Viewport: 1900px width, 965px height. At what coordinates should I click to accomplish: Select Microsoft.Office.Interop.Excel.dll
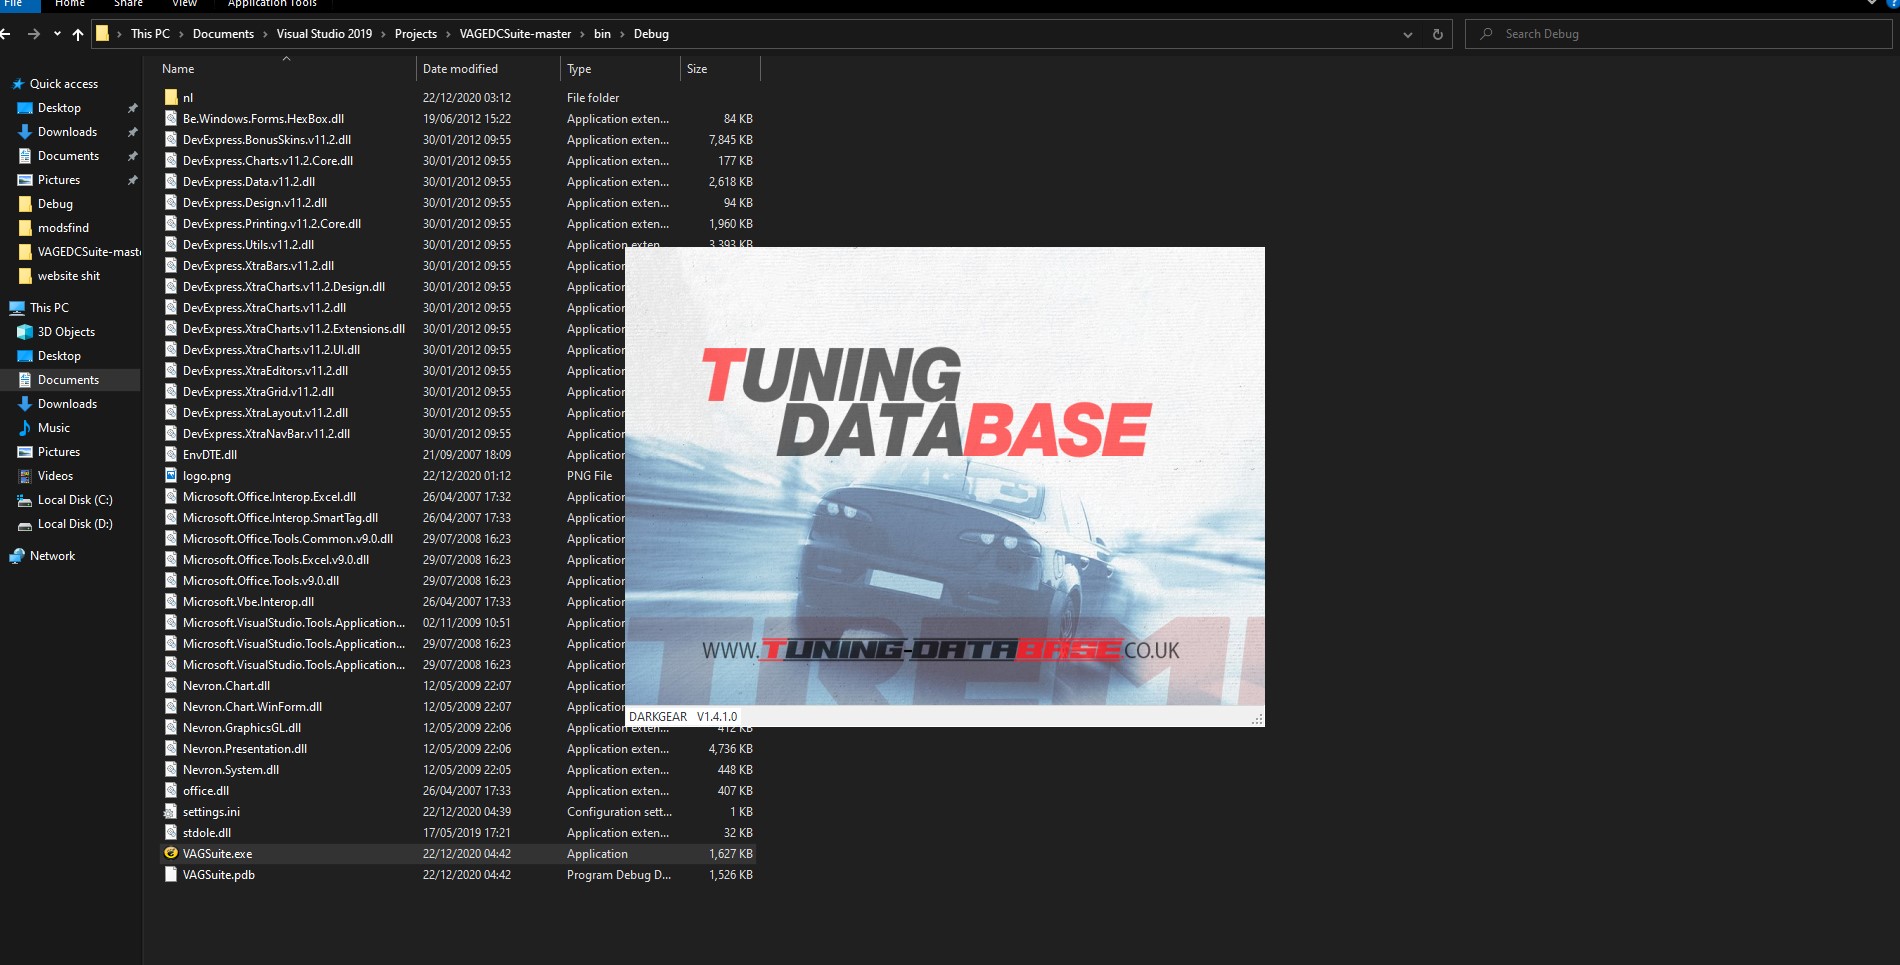[269, 497]
